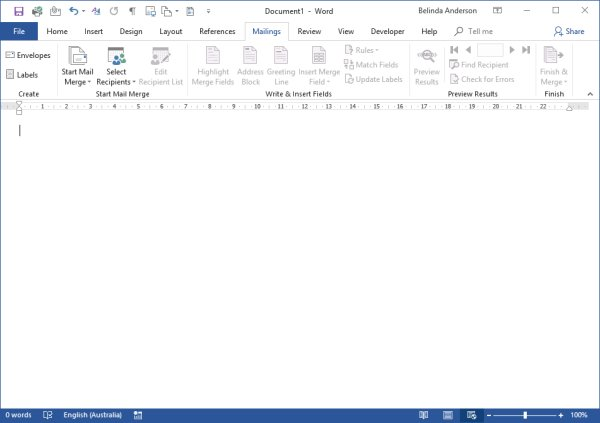
Task: Switch to the Home tab
Action: pyautogui.click(x=57, y=31)
